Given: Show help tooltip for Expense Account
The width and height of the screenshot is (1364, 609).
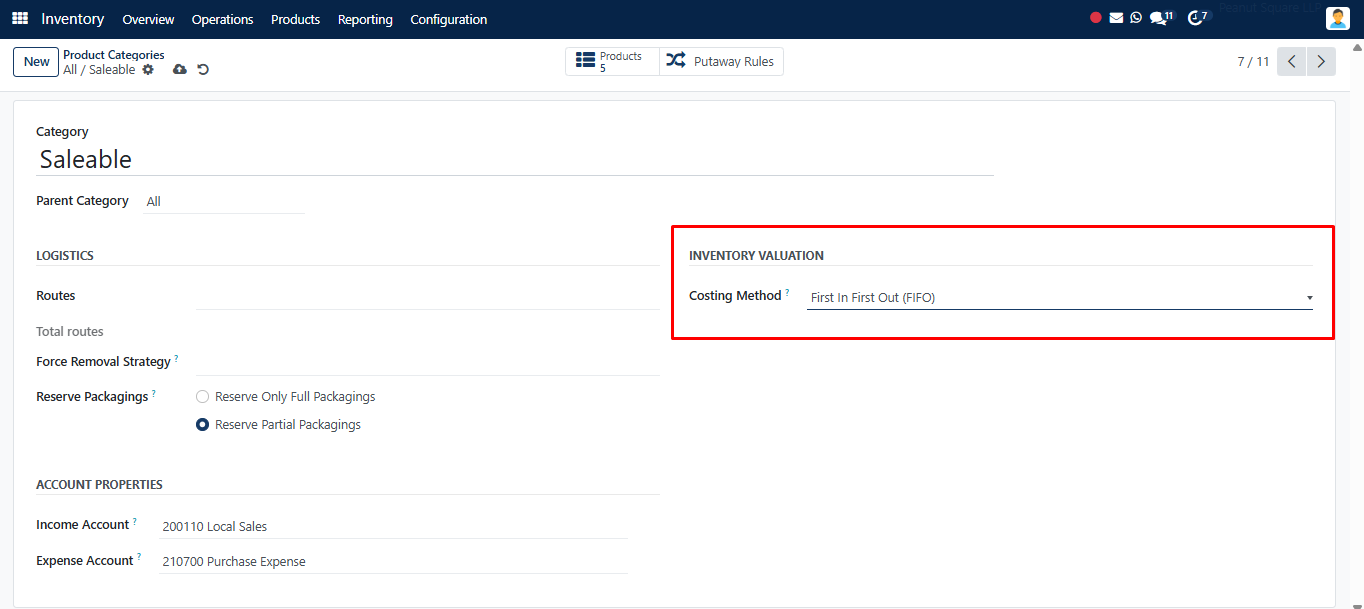Looking at the screenshot, I should tap(139, 557).
